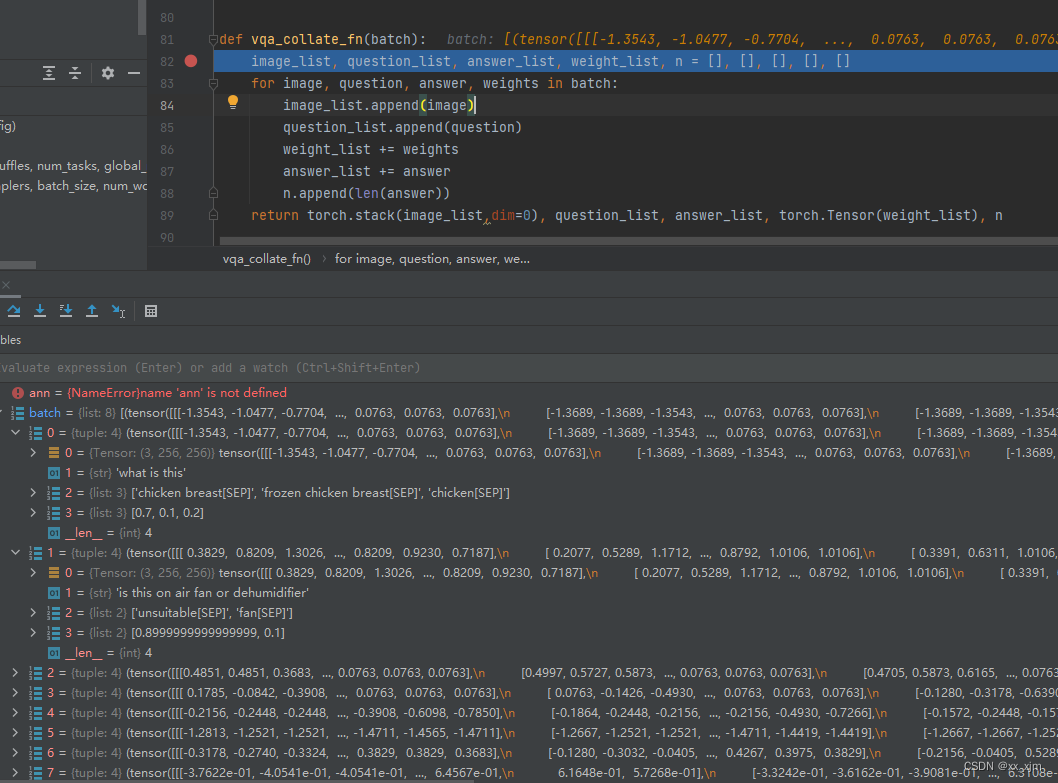Click the Collapse All icon above variables
The width and height of the screenshot is (1058, 783).
click(74, 73)
